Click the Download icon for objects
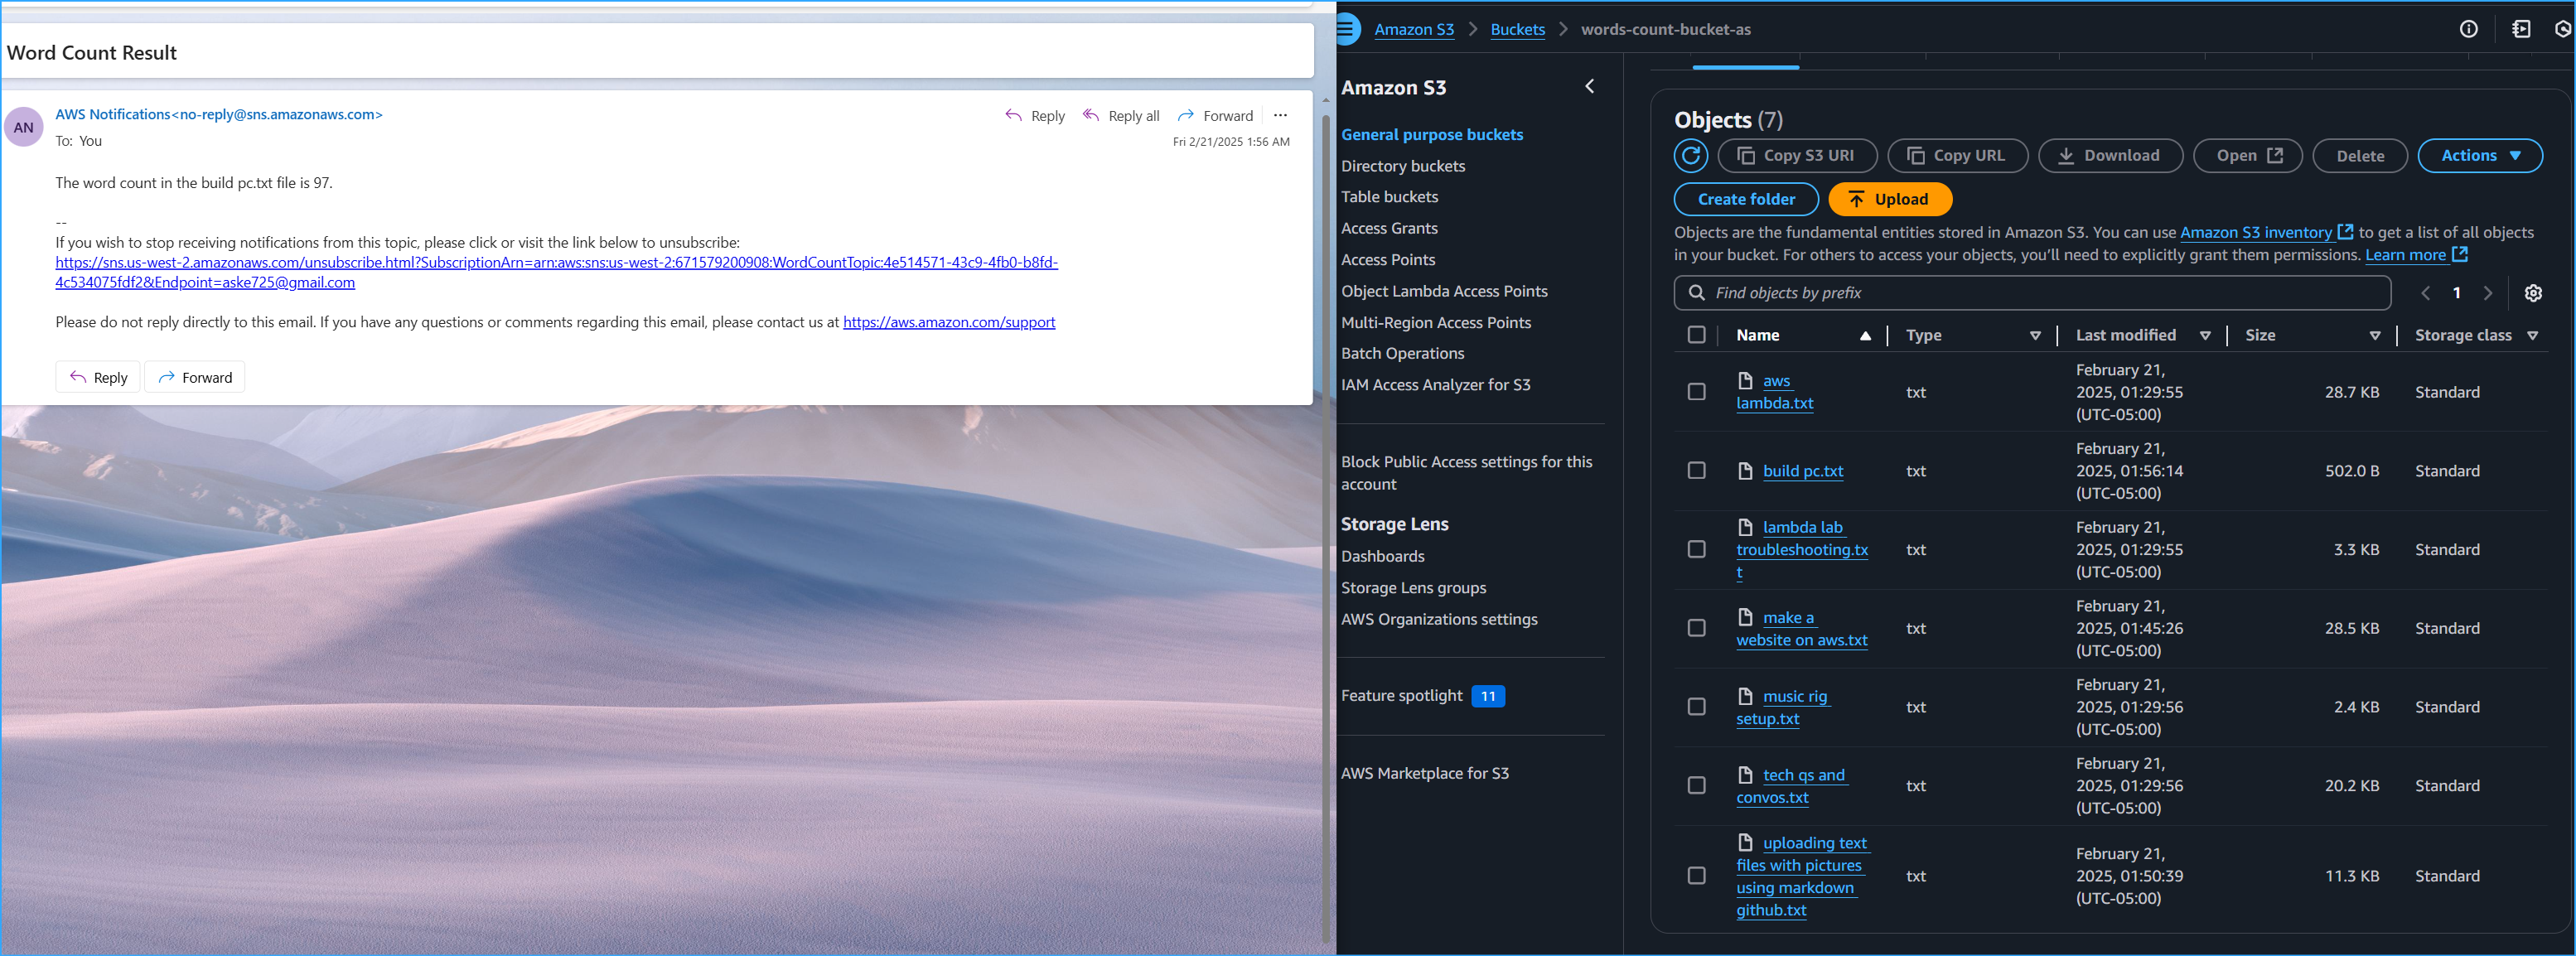Screen dimensions: 2576x956 2065,156
